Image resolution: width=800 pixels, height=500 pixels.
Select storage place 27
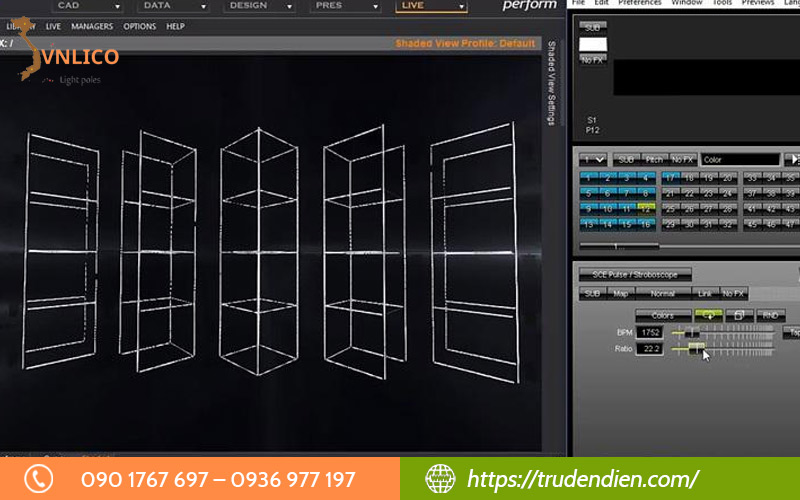click(x=708, y=209)
